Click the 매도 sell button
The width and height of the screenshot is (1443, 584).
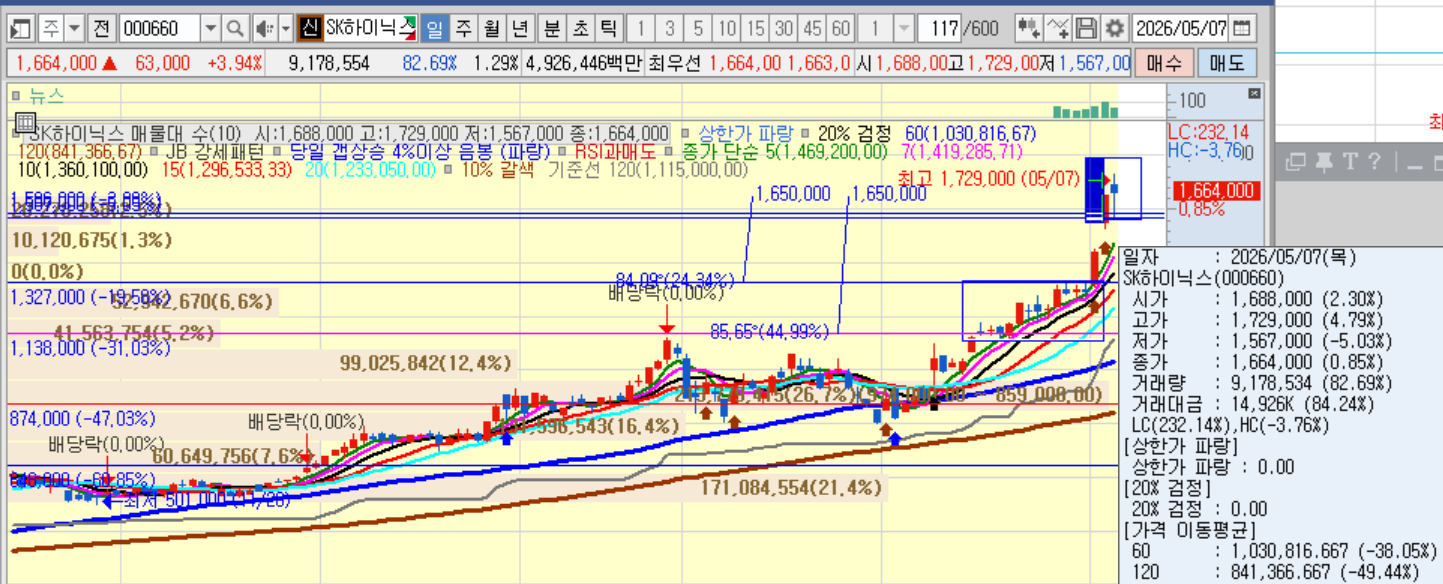[1226, 63]
